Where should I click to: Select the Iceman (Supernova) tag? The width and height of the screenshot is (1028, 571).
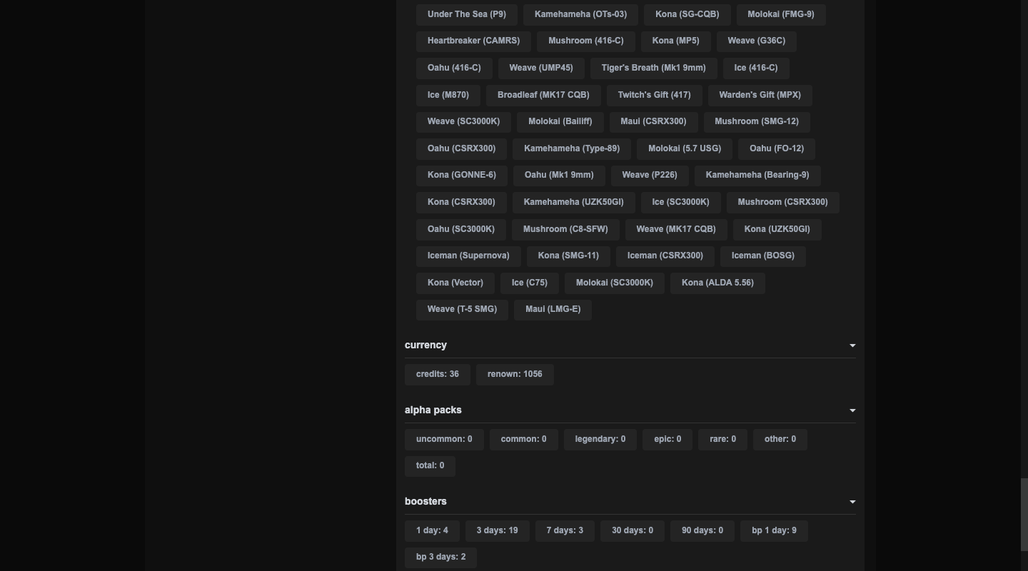468,256
